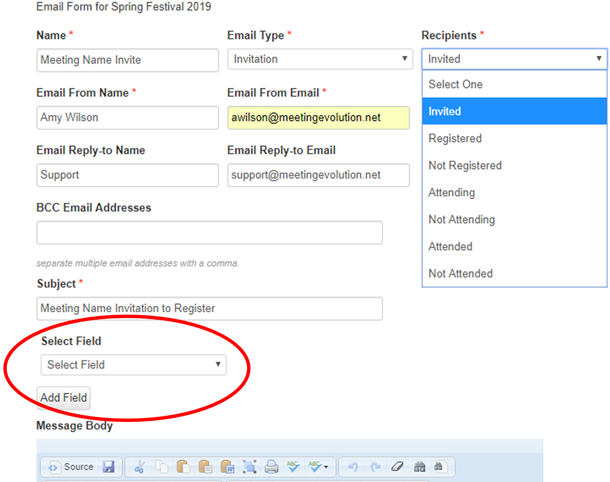The image size is (610, 482).
Task: Pick Attended in the Recipients list
Action: click(451, 247)
